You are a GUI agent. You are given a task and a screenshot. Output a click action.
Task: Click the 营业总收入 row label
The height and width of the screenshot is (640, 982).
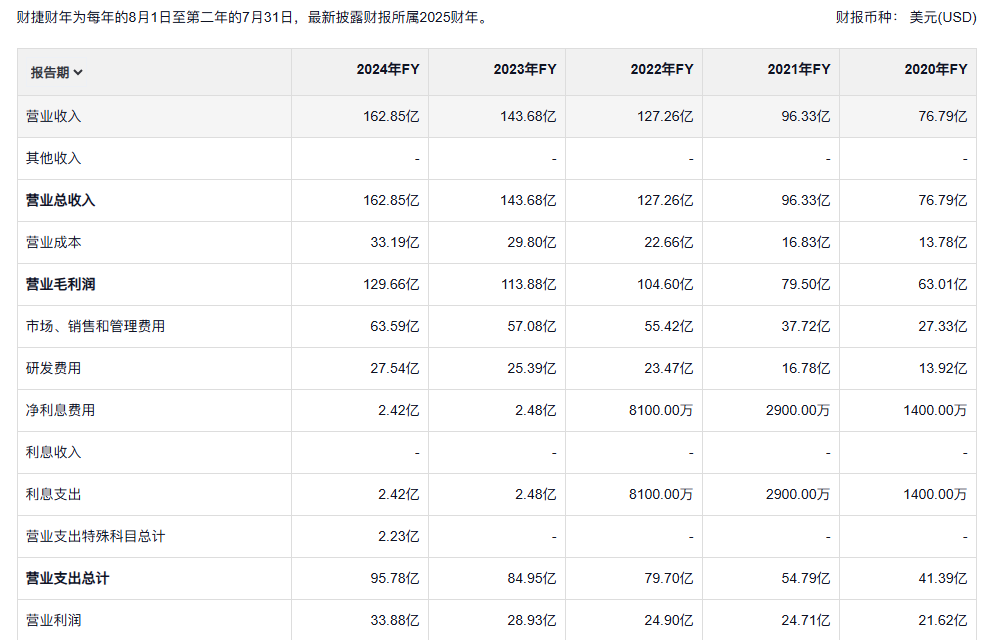click(x=60, y=200)
